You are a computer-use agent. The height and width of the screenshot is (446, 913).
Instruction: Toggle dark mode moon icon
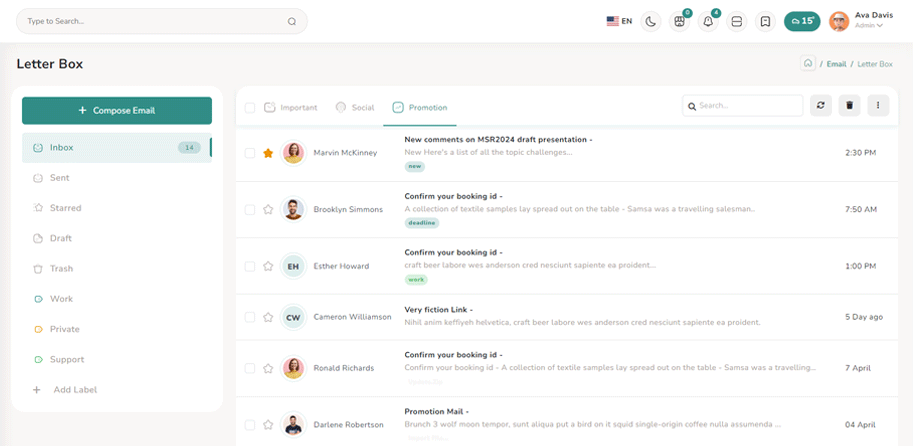pyautogui.click(x=651, y=21)
